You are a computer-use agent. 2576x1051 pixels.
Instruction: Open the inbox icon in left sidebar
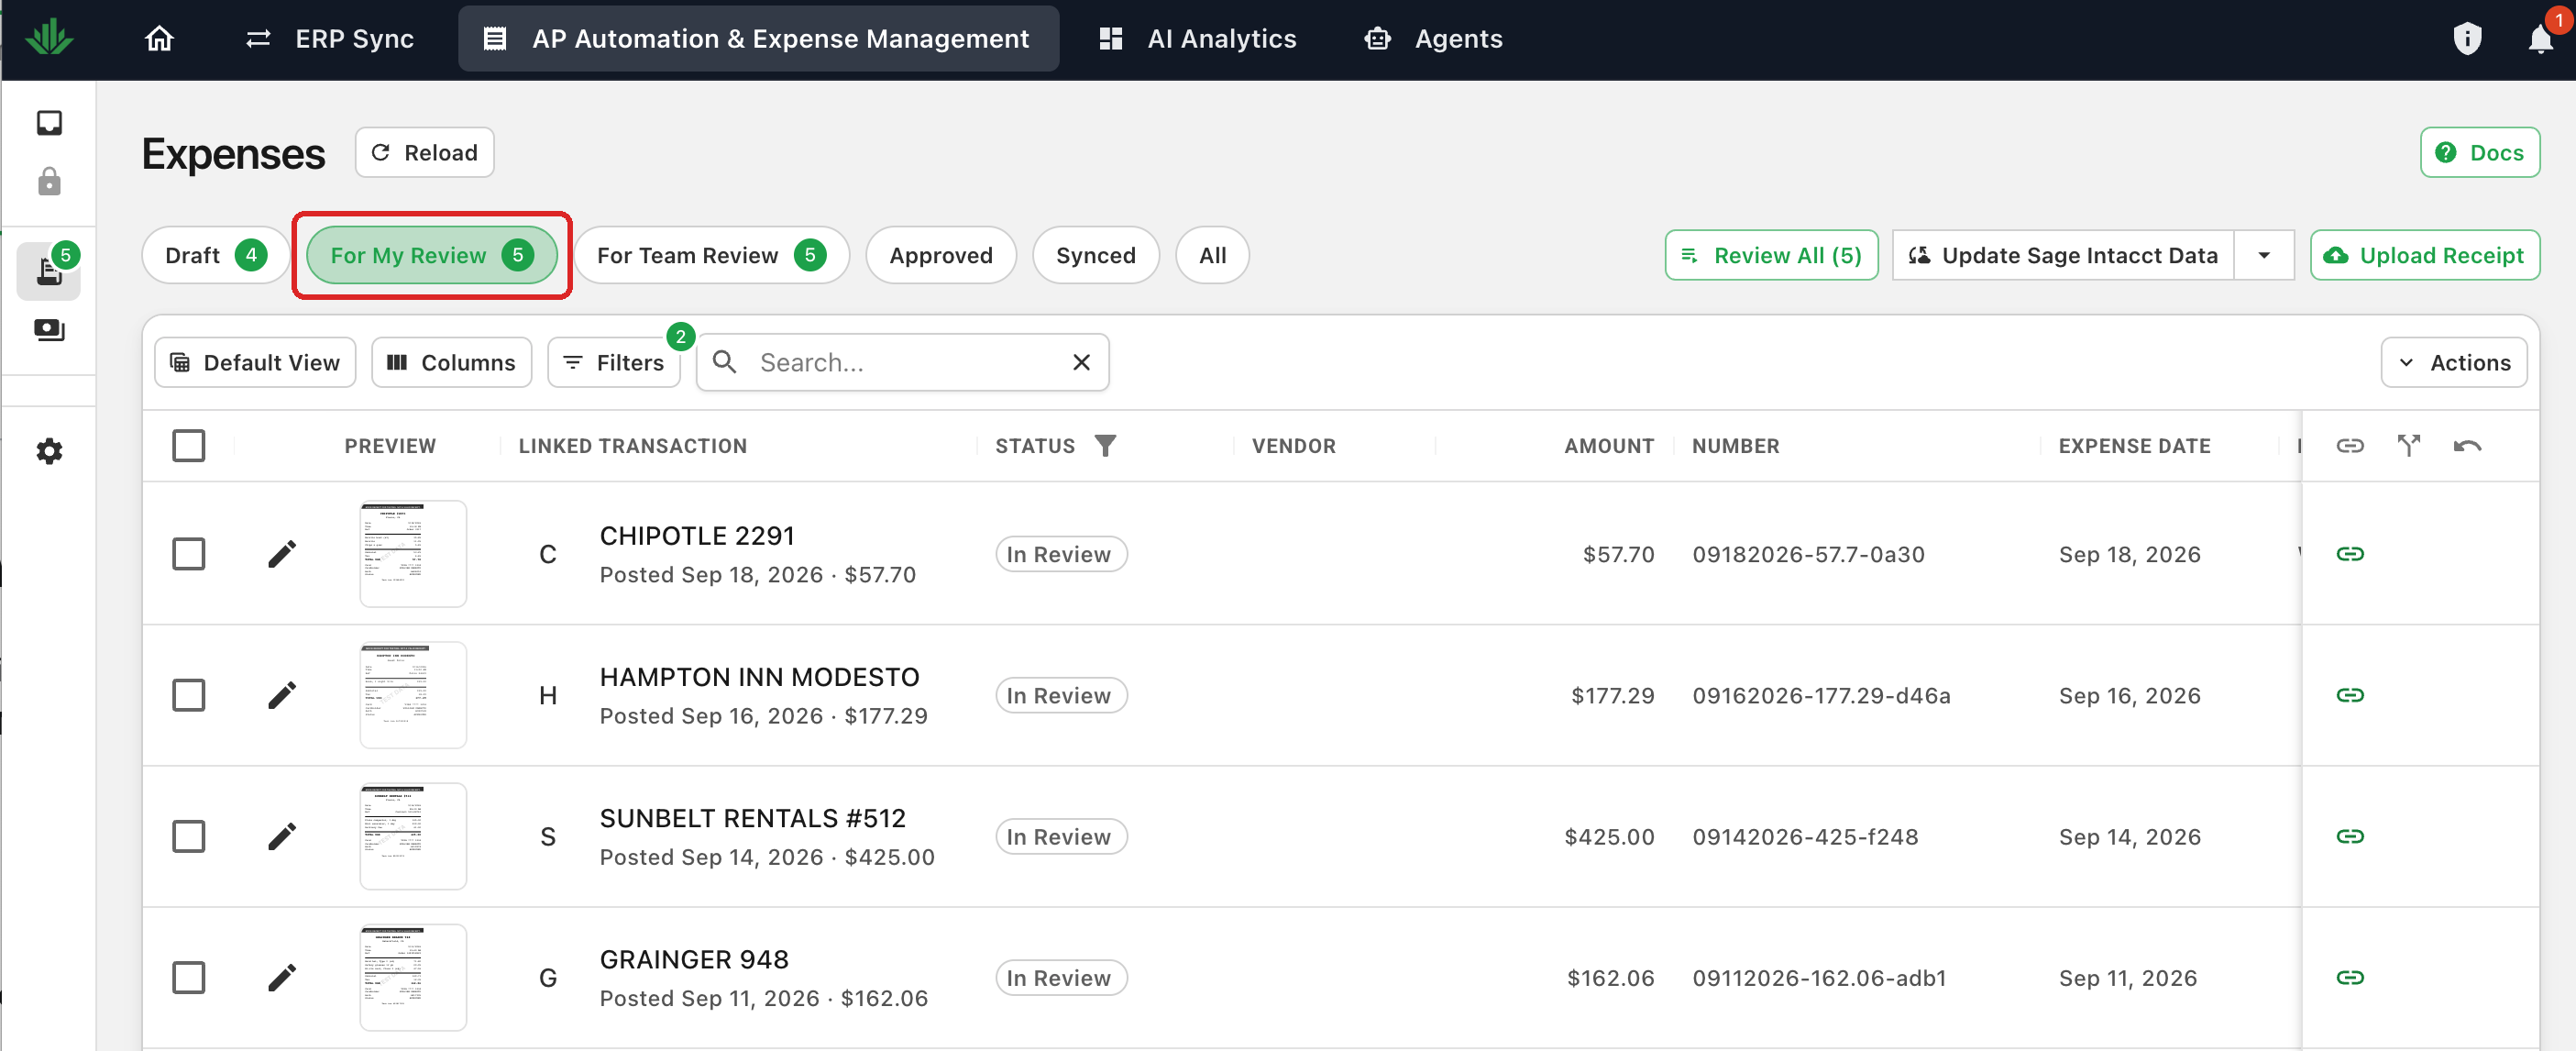pos(49,123)
